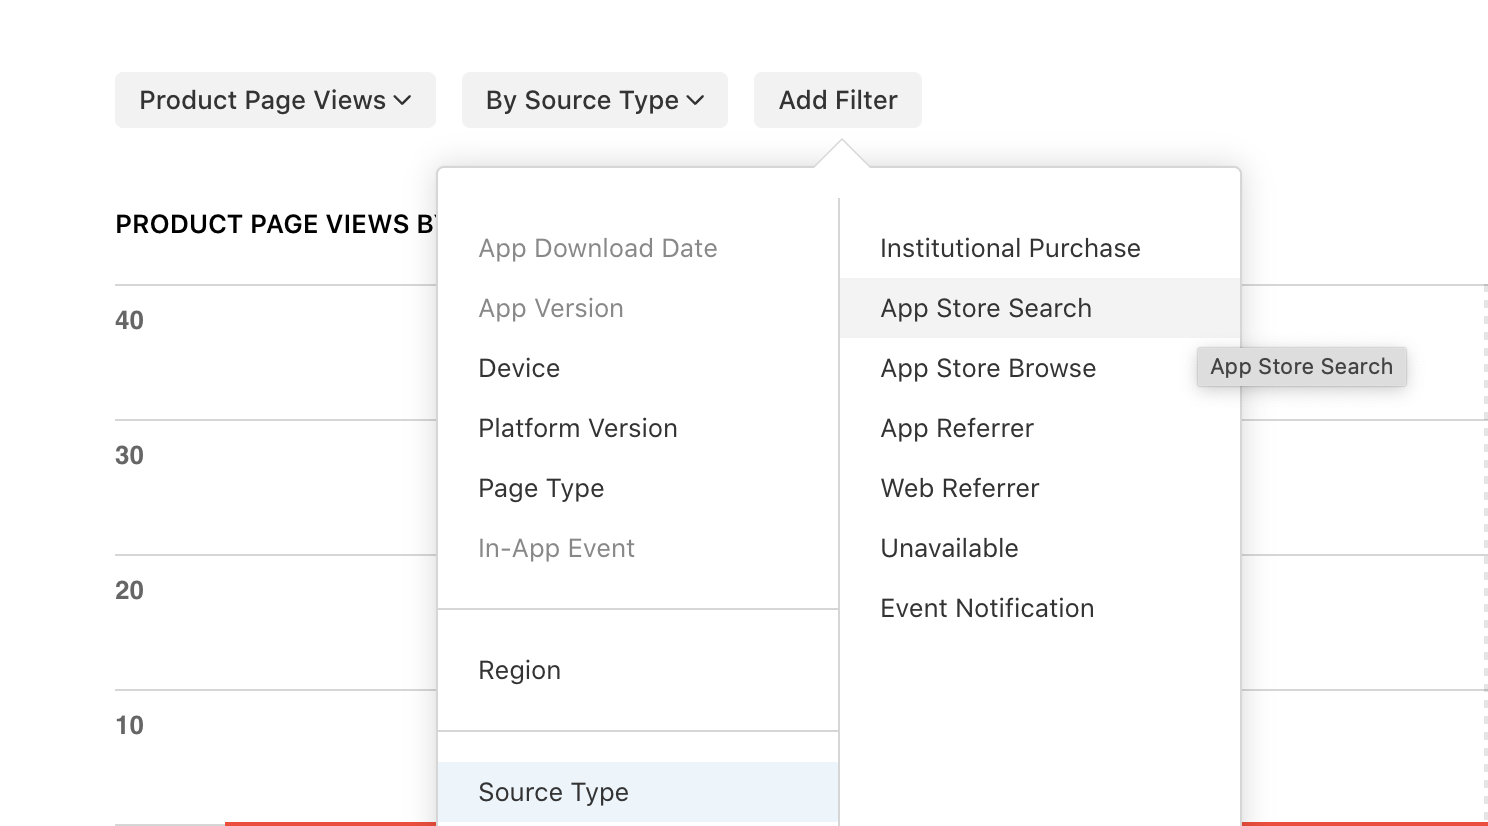Image resolution: width=1488 pixels, height=826 pixels.
Task: Pick Platform Version filter category
Action: (577, 428)
